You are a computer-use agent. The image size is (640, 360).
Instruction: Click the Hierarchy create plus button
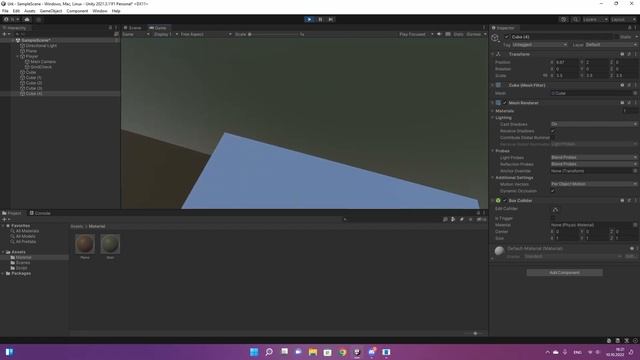(x=6, y=34)
